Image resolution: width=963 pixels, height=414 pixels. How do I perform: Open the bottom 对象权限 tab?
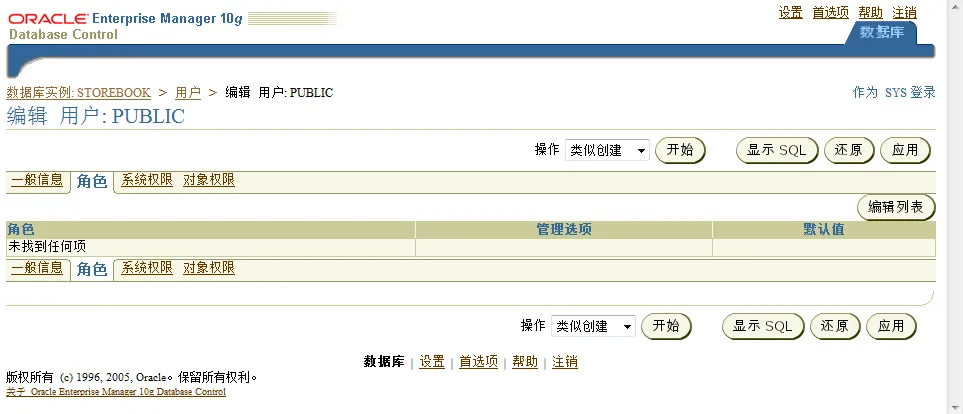tap(209, 268)
